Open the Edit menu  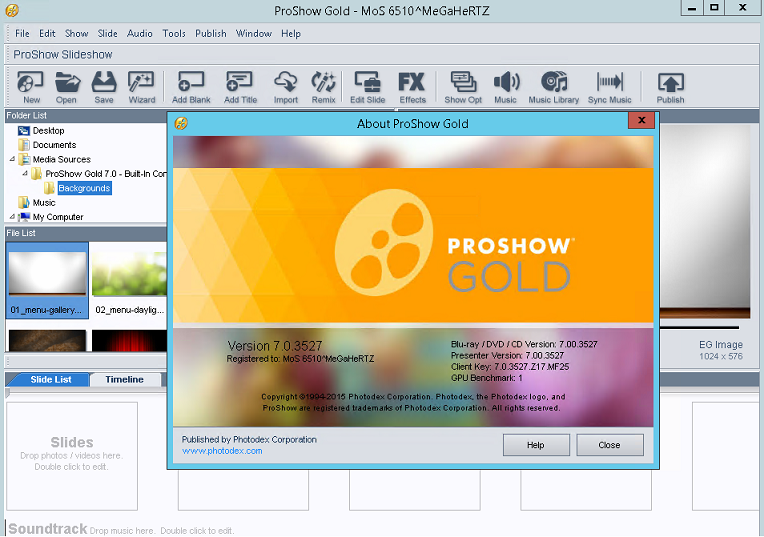click(x=47, y=34)
